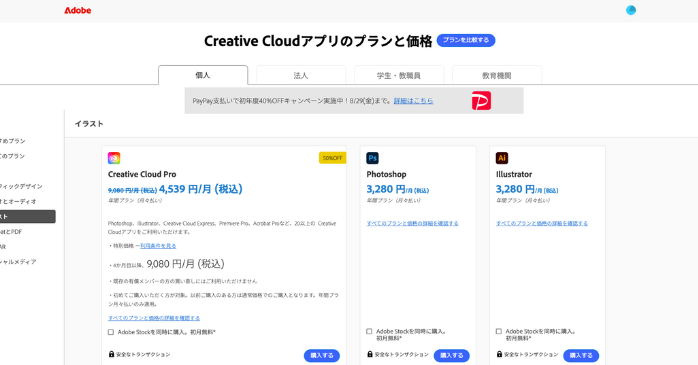Viewport: 698px width, 365px height.
Task: Select sidebar item ending in batとPDF
Action: coord(11,232)
